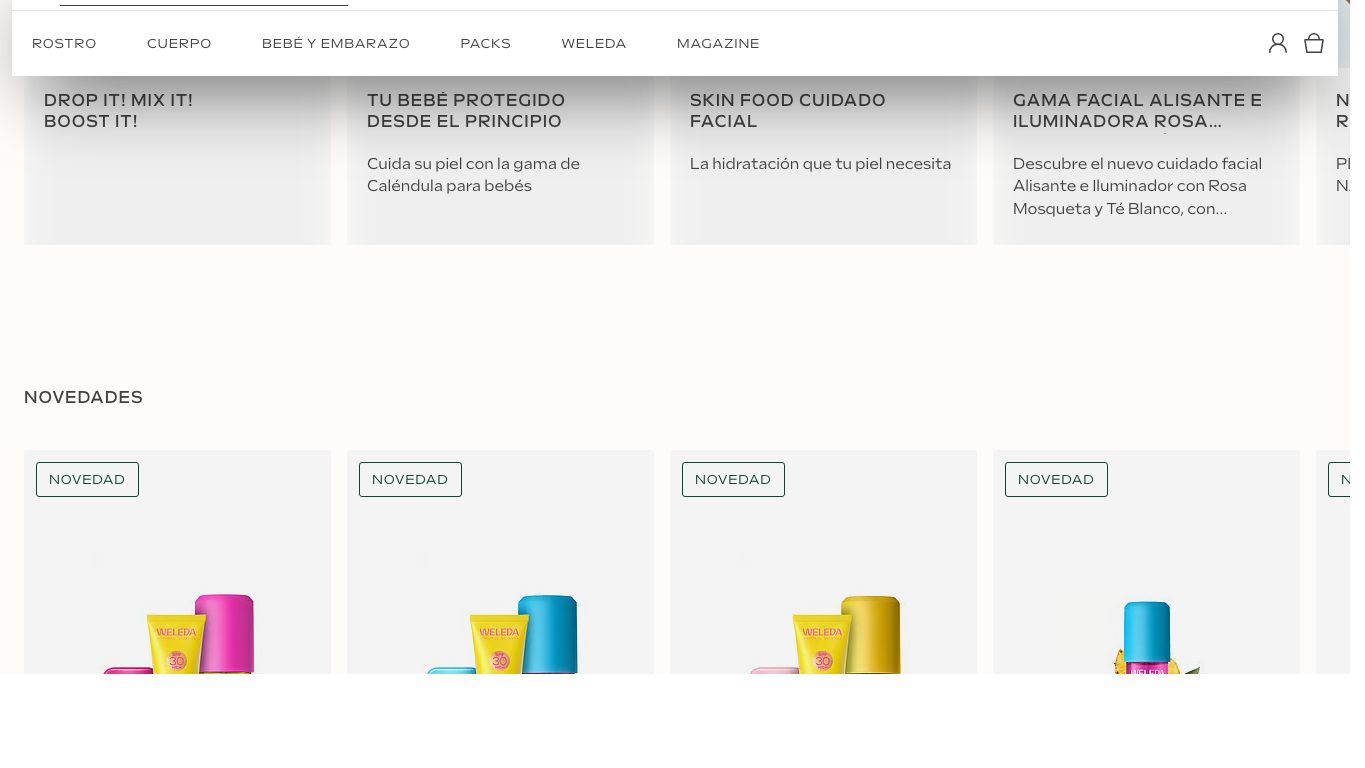Click the NOVEDAD badge on pink sunscreen product
Screen dimensions: 1365x768
tap(87, 479)
